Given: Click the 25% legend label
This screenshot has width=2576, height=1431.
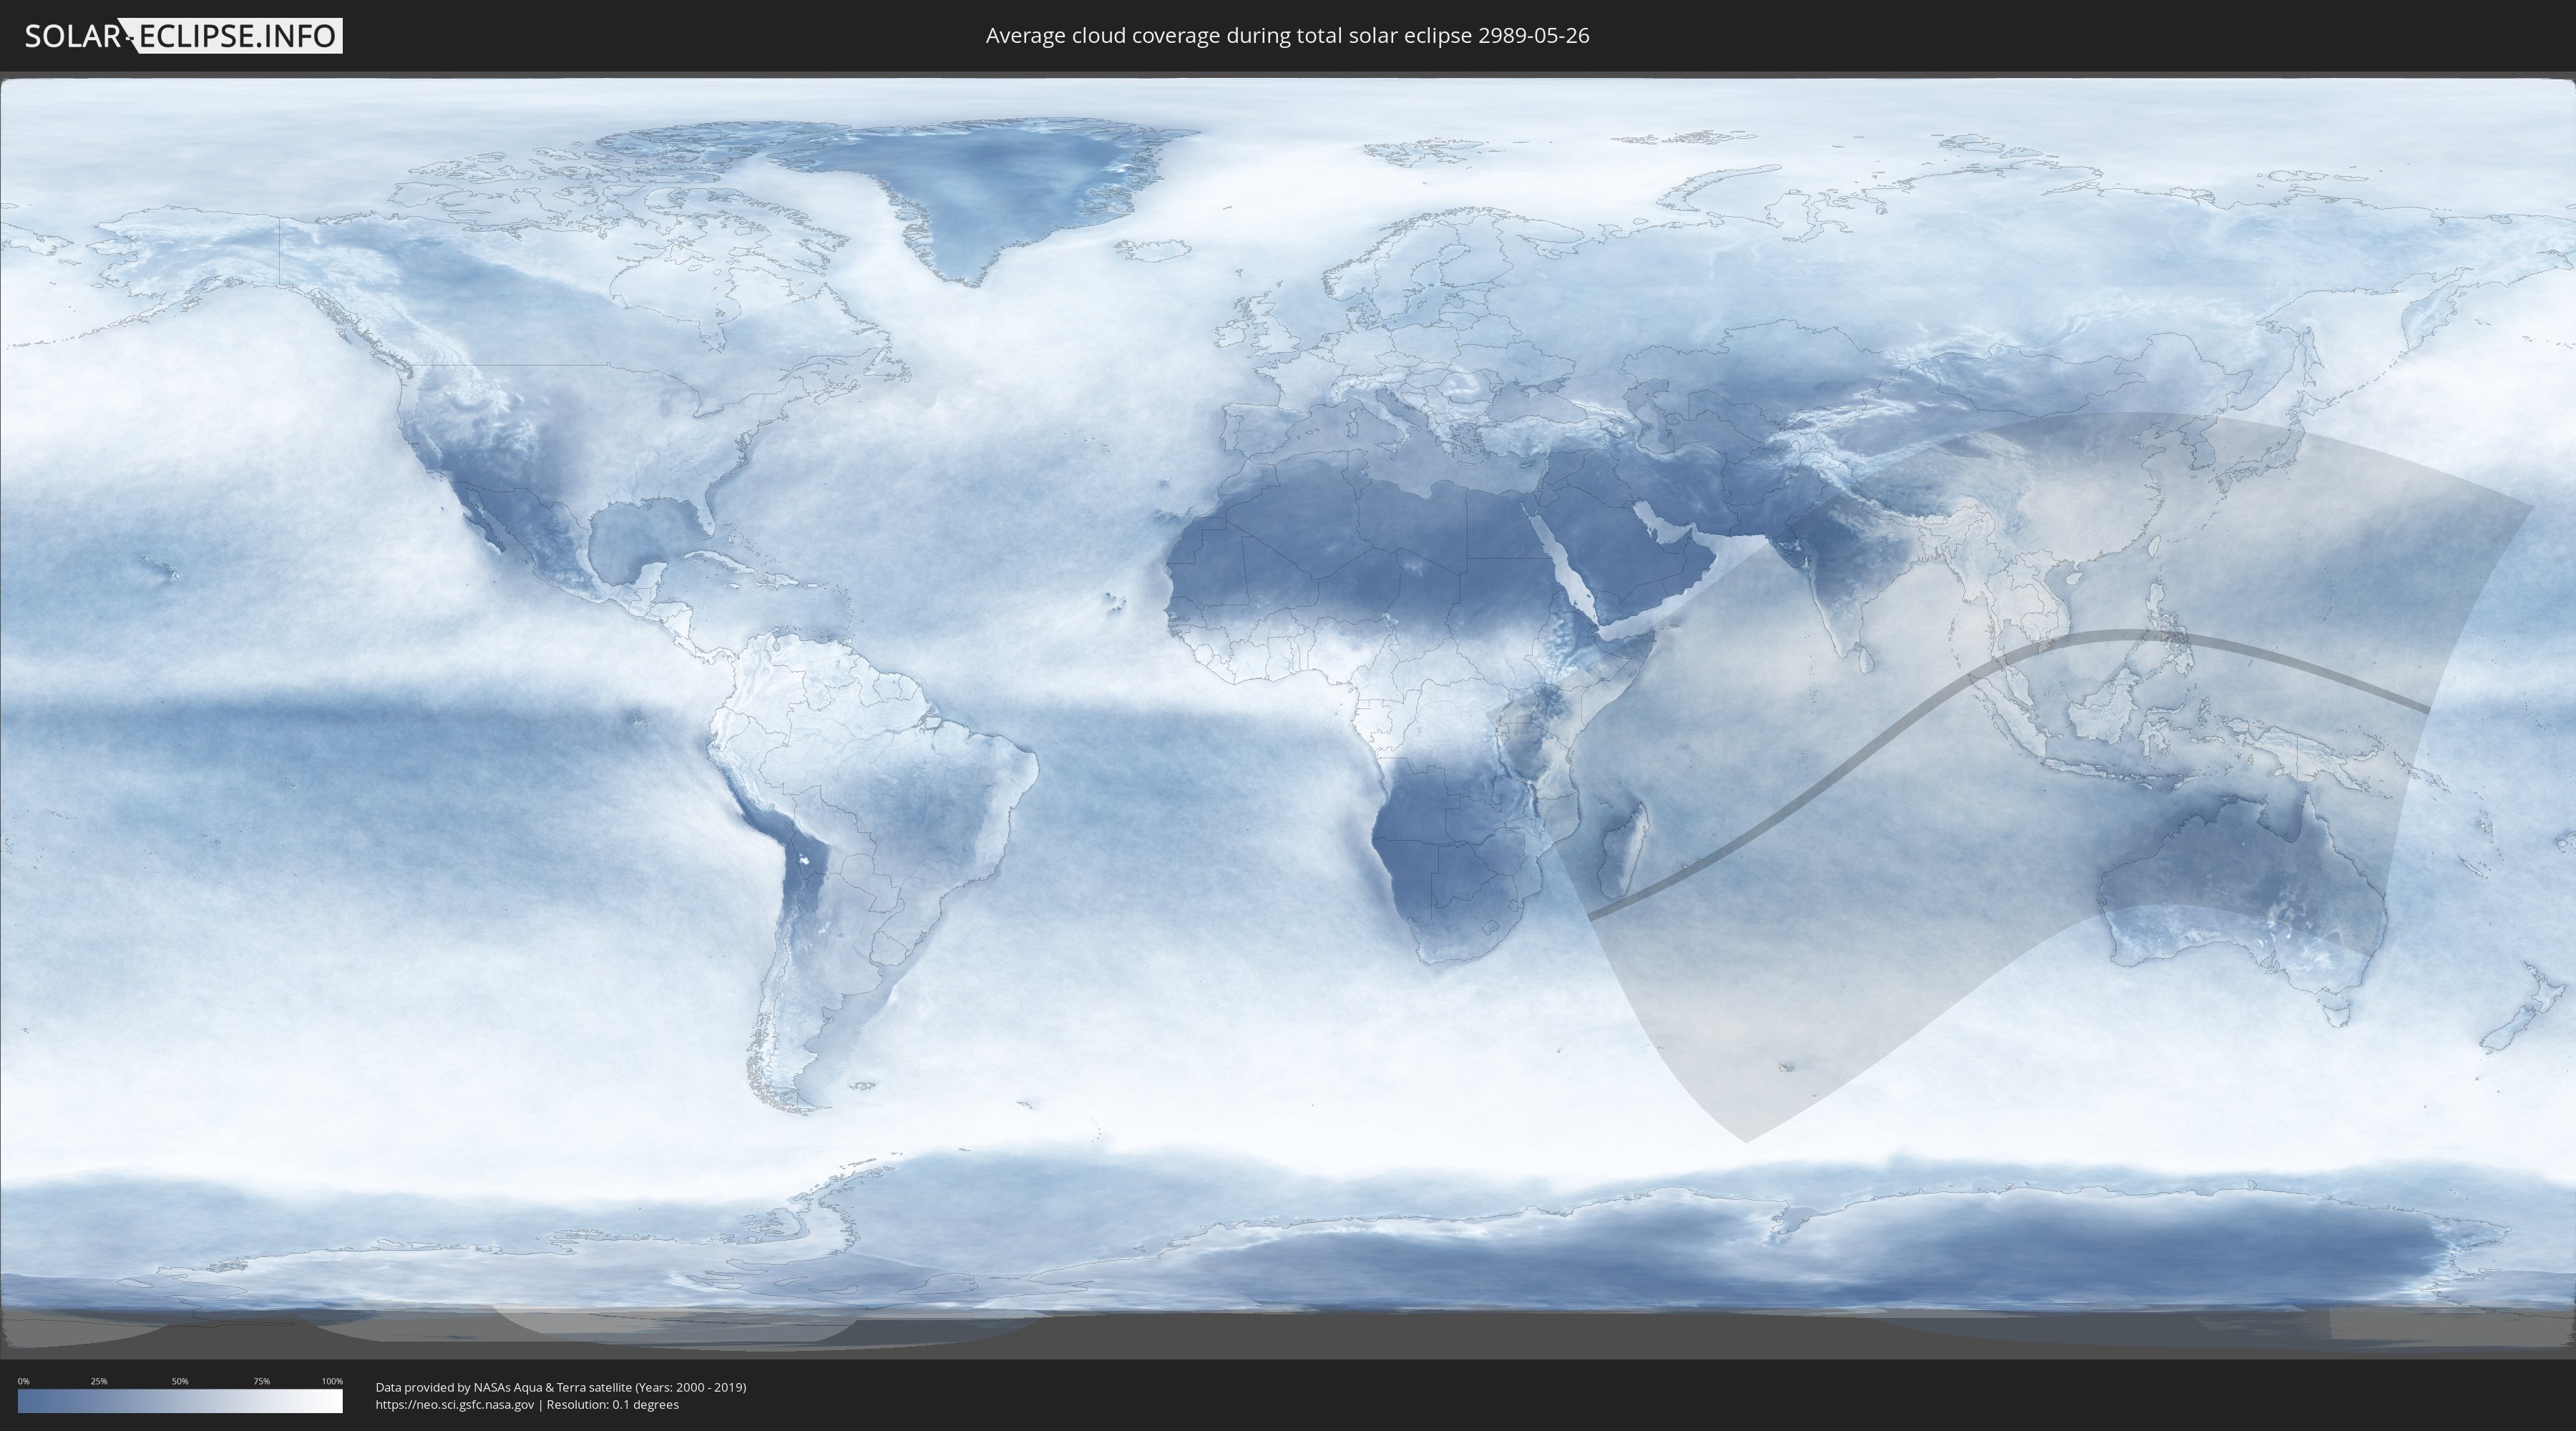Looking at the screenshot, I should coord(99,1381).
